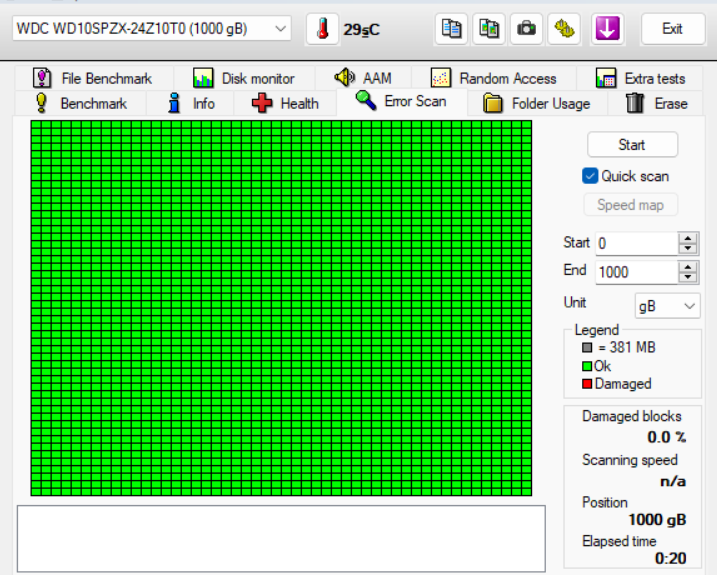Screen dimensions: 717x575
Task: Open the AAM tab
Action: (x=363, y=78)
